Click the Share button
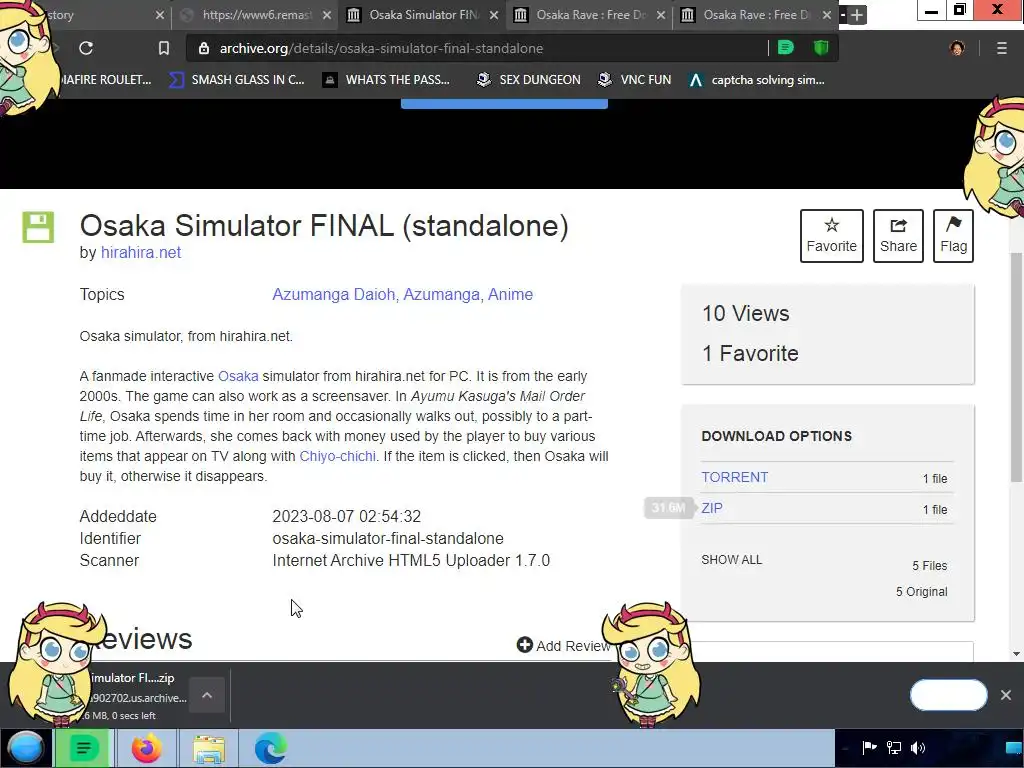 898,236
